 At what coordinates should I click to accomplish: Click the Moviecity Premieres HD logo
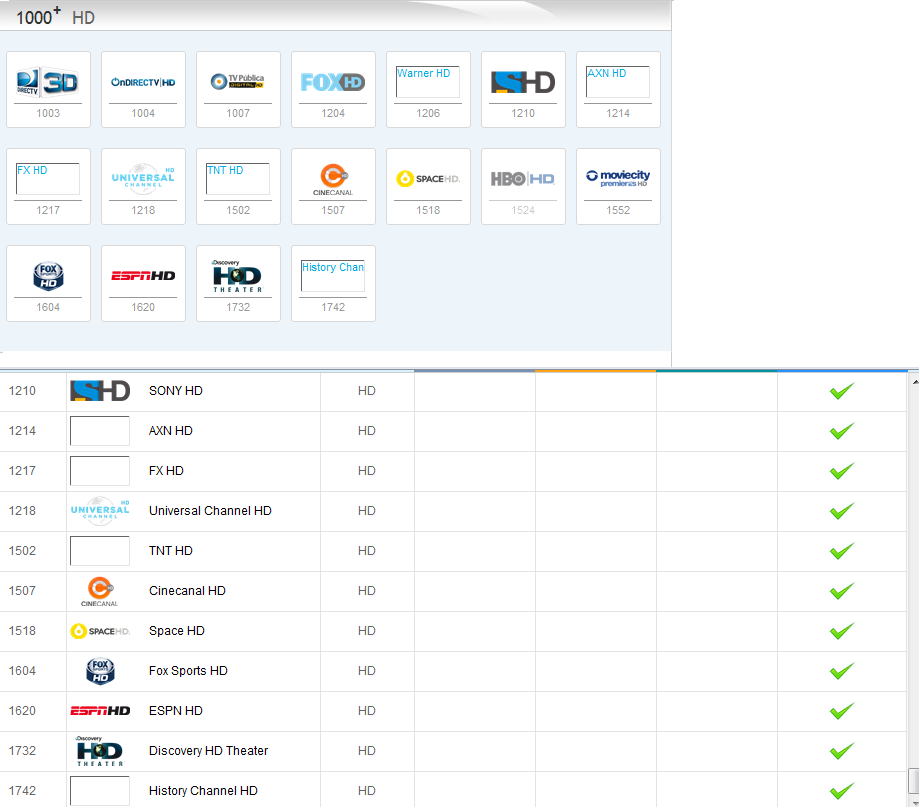[617, 178]
